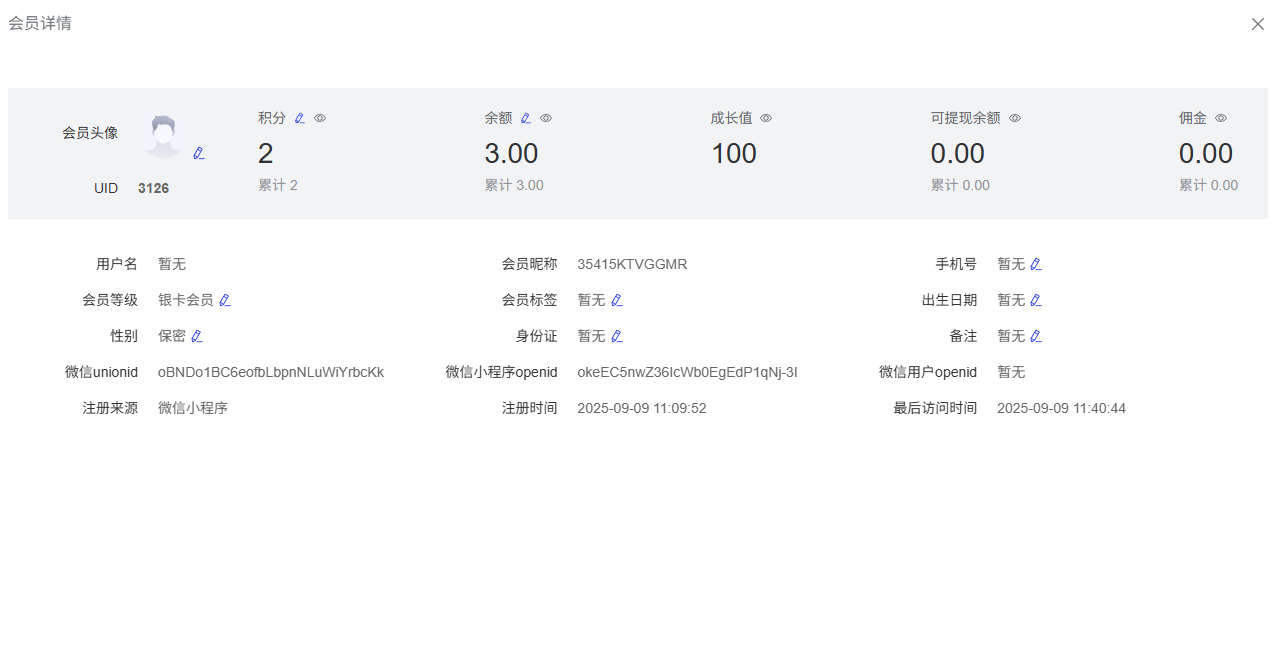Toggle visibility eye next to 余额
Image resolution: width=1280 pixels, height=648 pixels.
click(546, 118)
